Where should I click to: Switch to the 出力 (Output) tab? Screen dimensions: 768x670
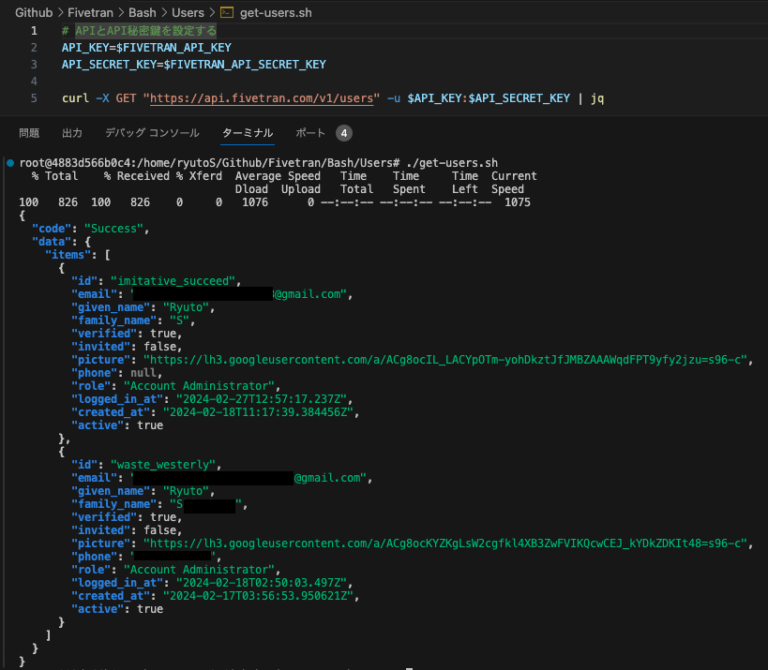pos(72,133)
